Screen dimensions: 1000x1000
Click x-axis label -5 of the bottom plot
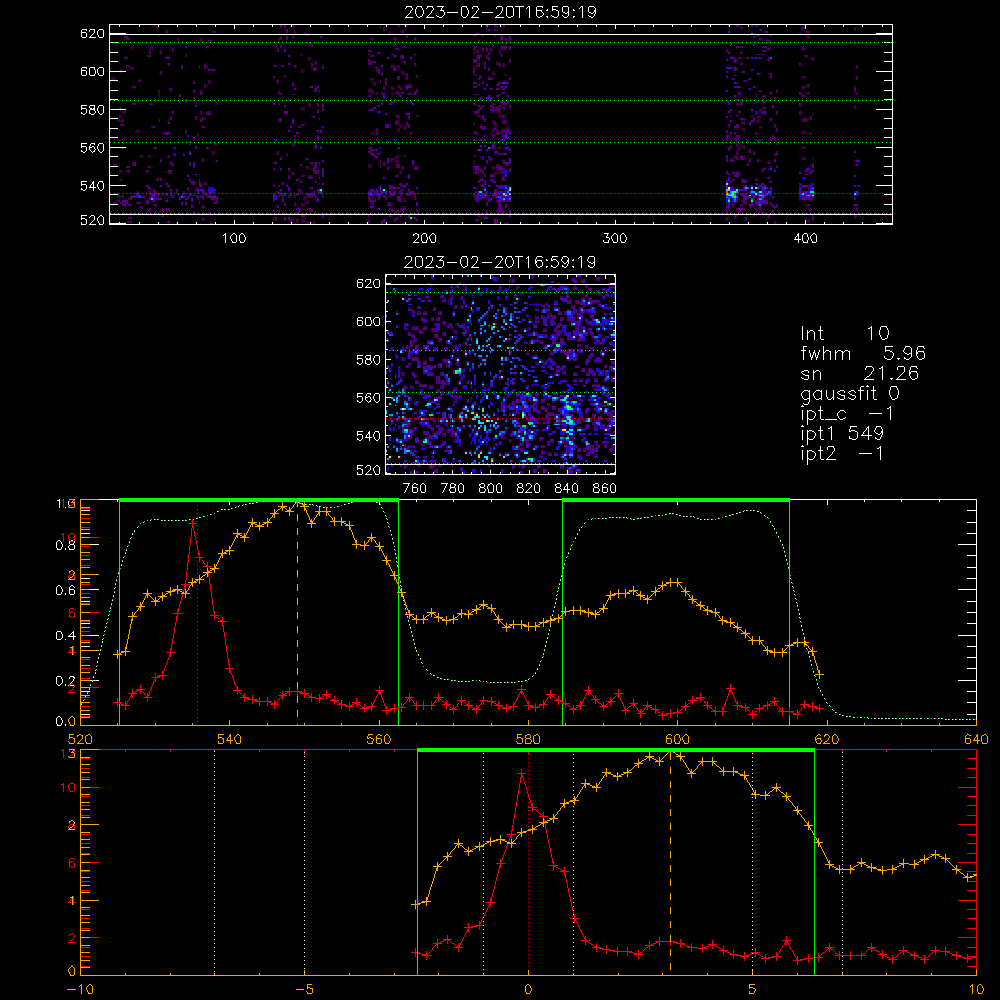click(x=304, y=990)
